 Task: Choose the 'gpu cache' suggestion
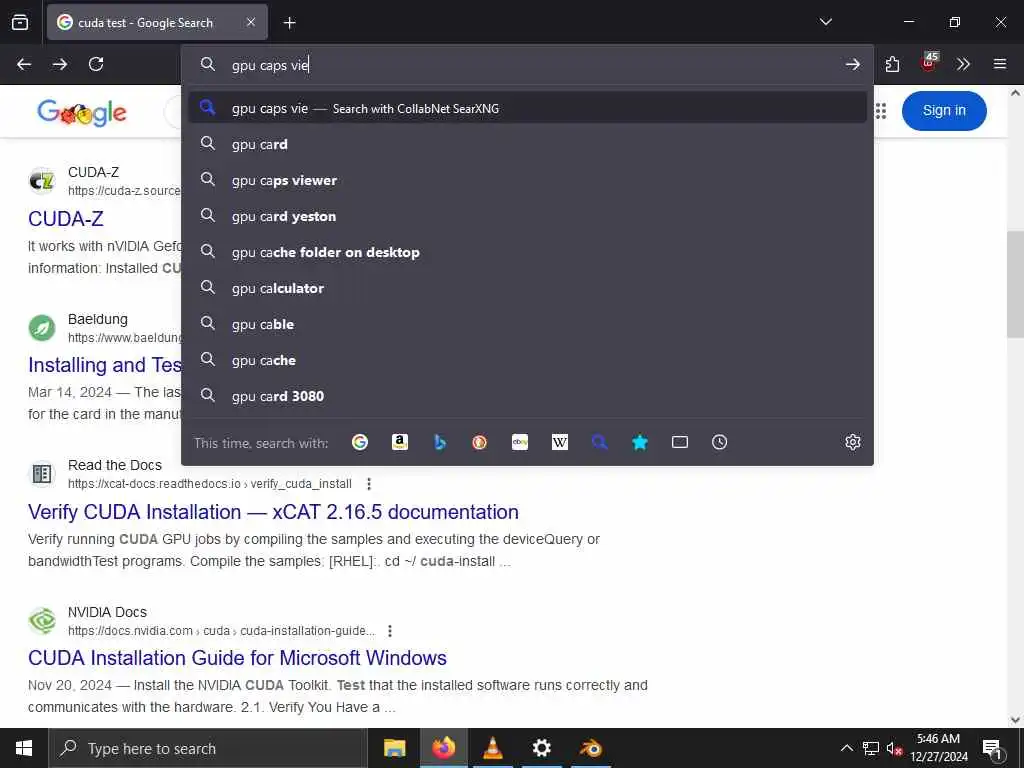pyautogui.click(x=528, y=360)
